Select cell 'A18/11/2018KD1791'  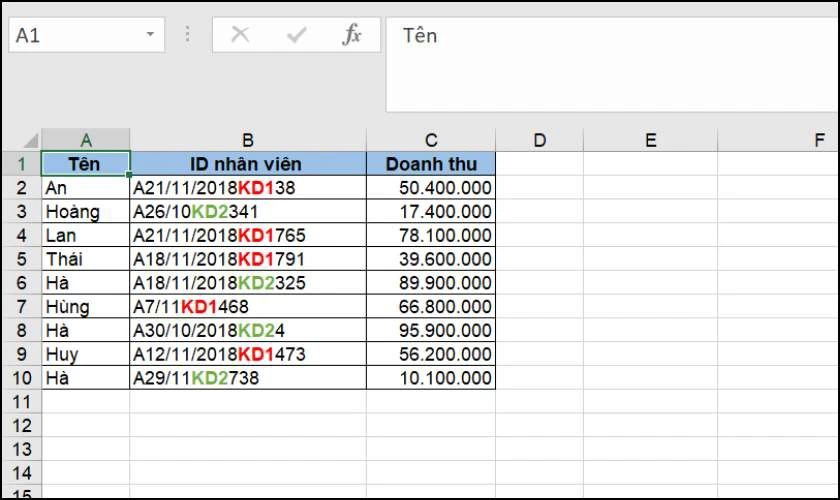pyautogui.click(x=248, y=259)
